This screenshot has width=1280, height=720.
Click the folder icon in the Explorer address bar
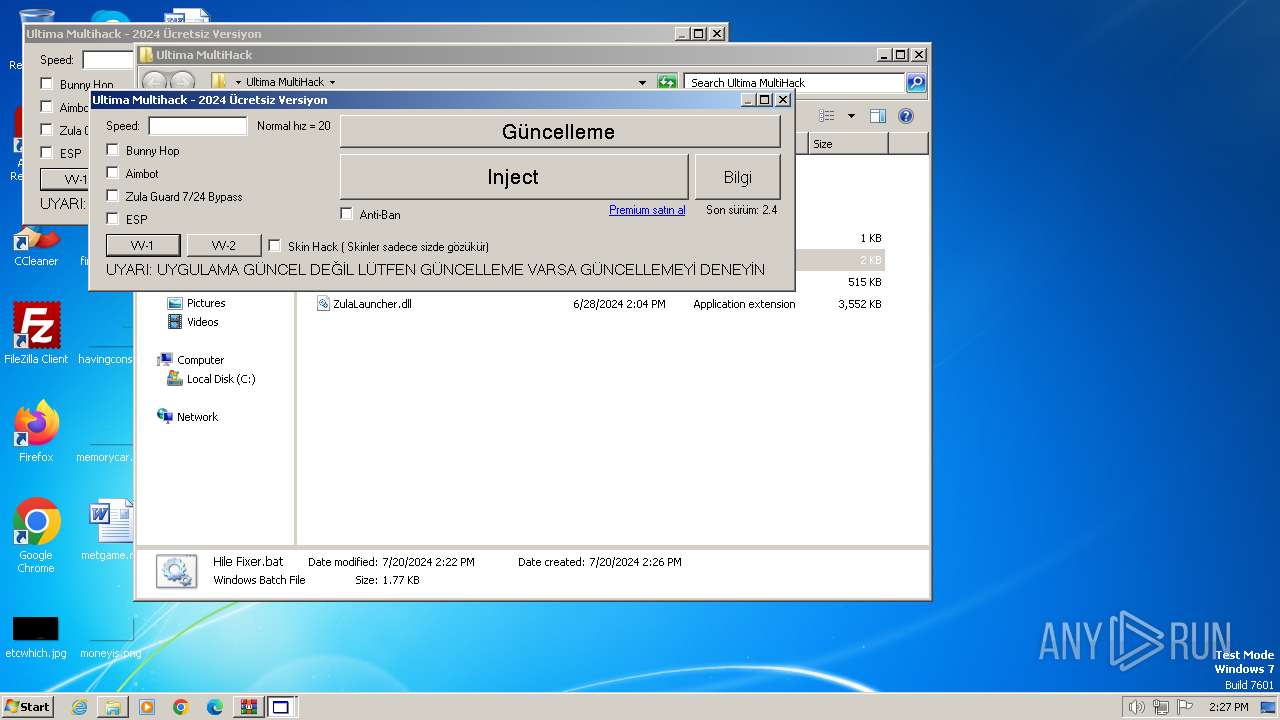click(x=220, y=82)
